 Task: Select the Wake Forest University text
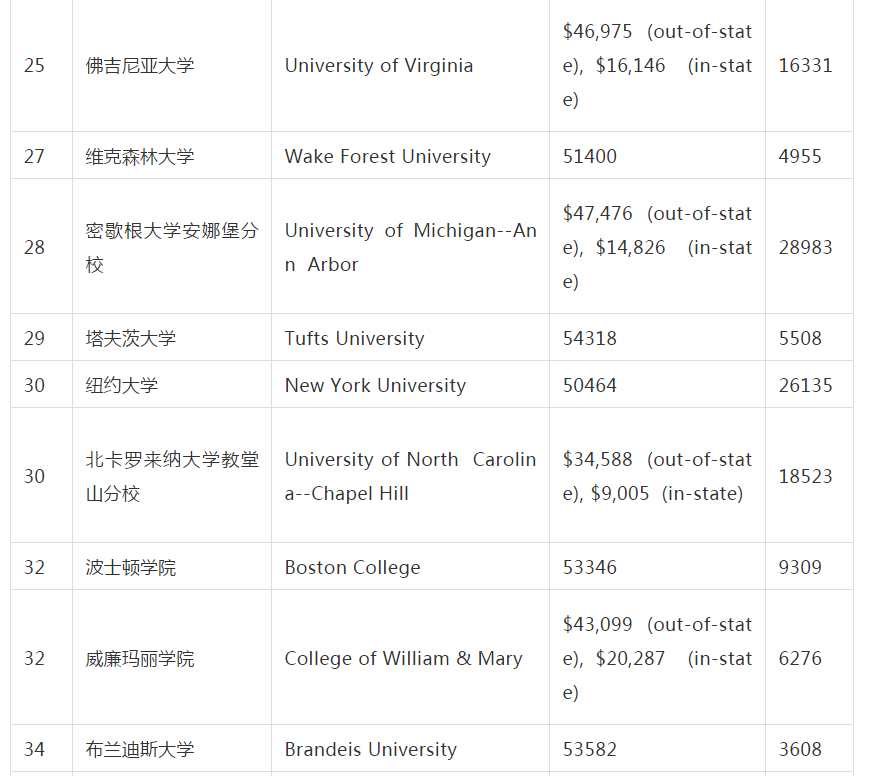388,156
